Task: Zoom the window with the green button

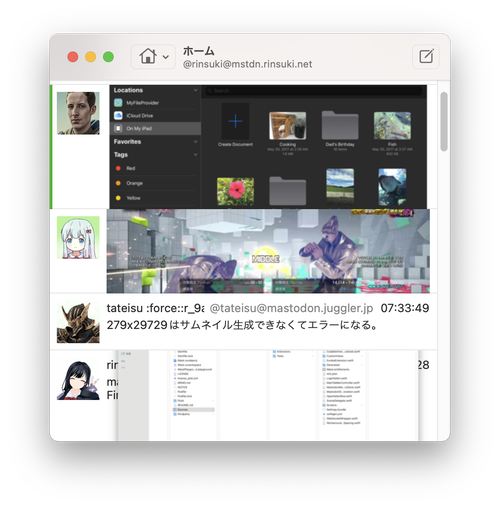Action: [x=108, y=57]
